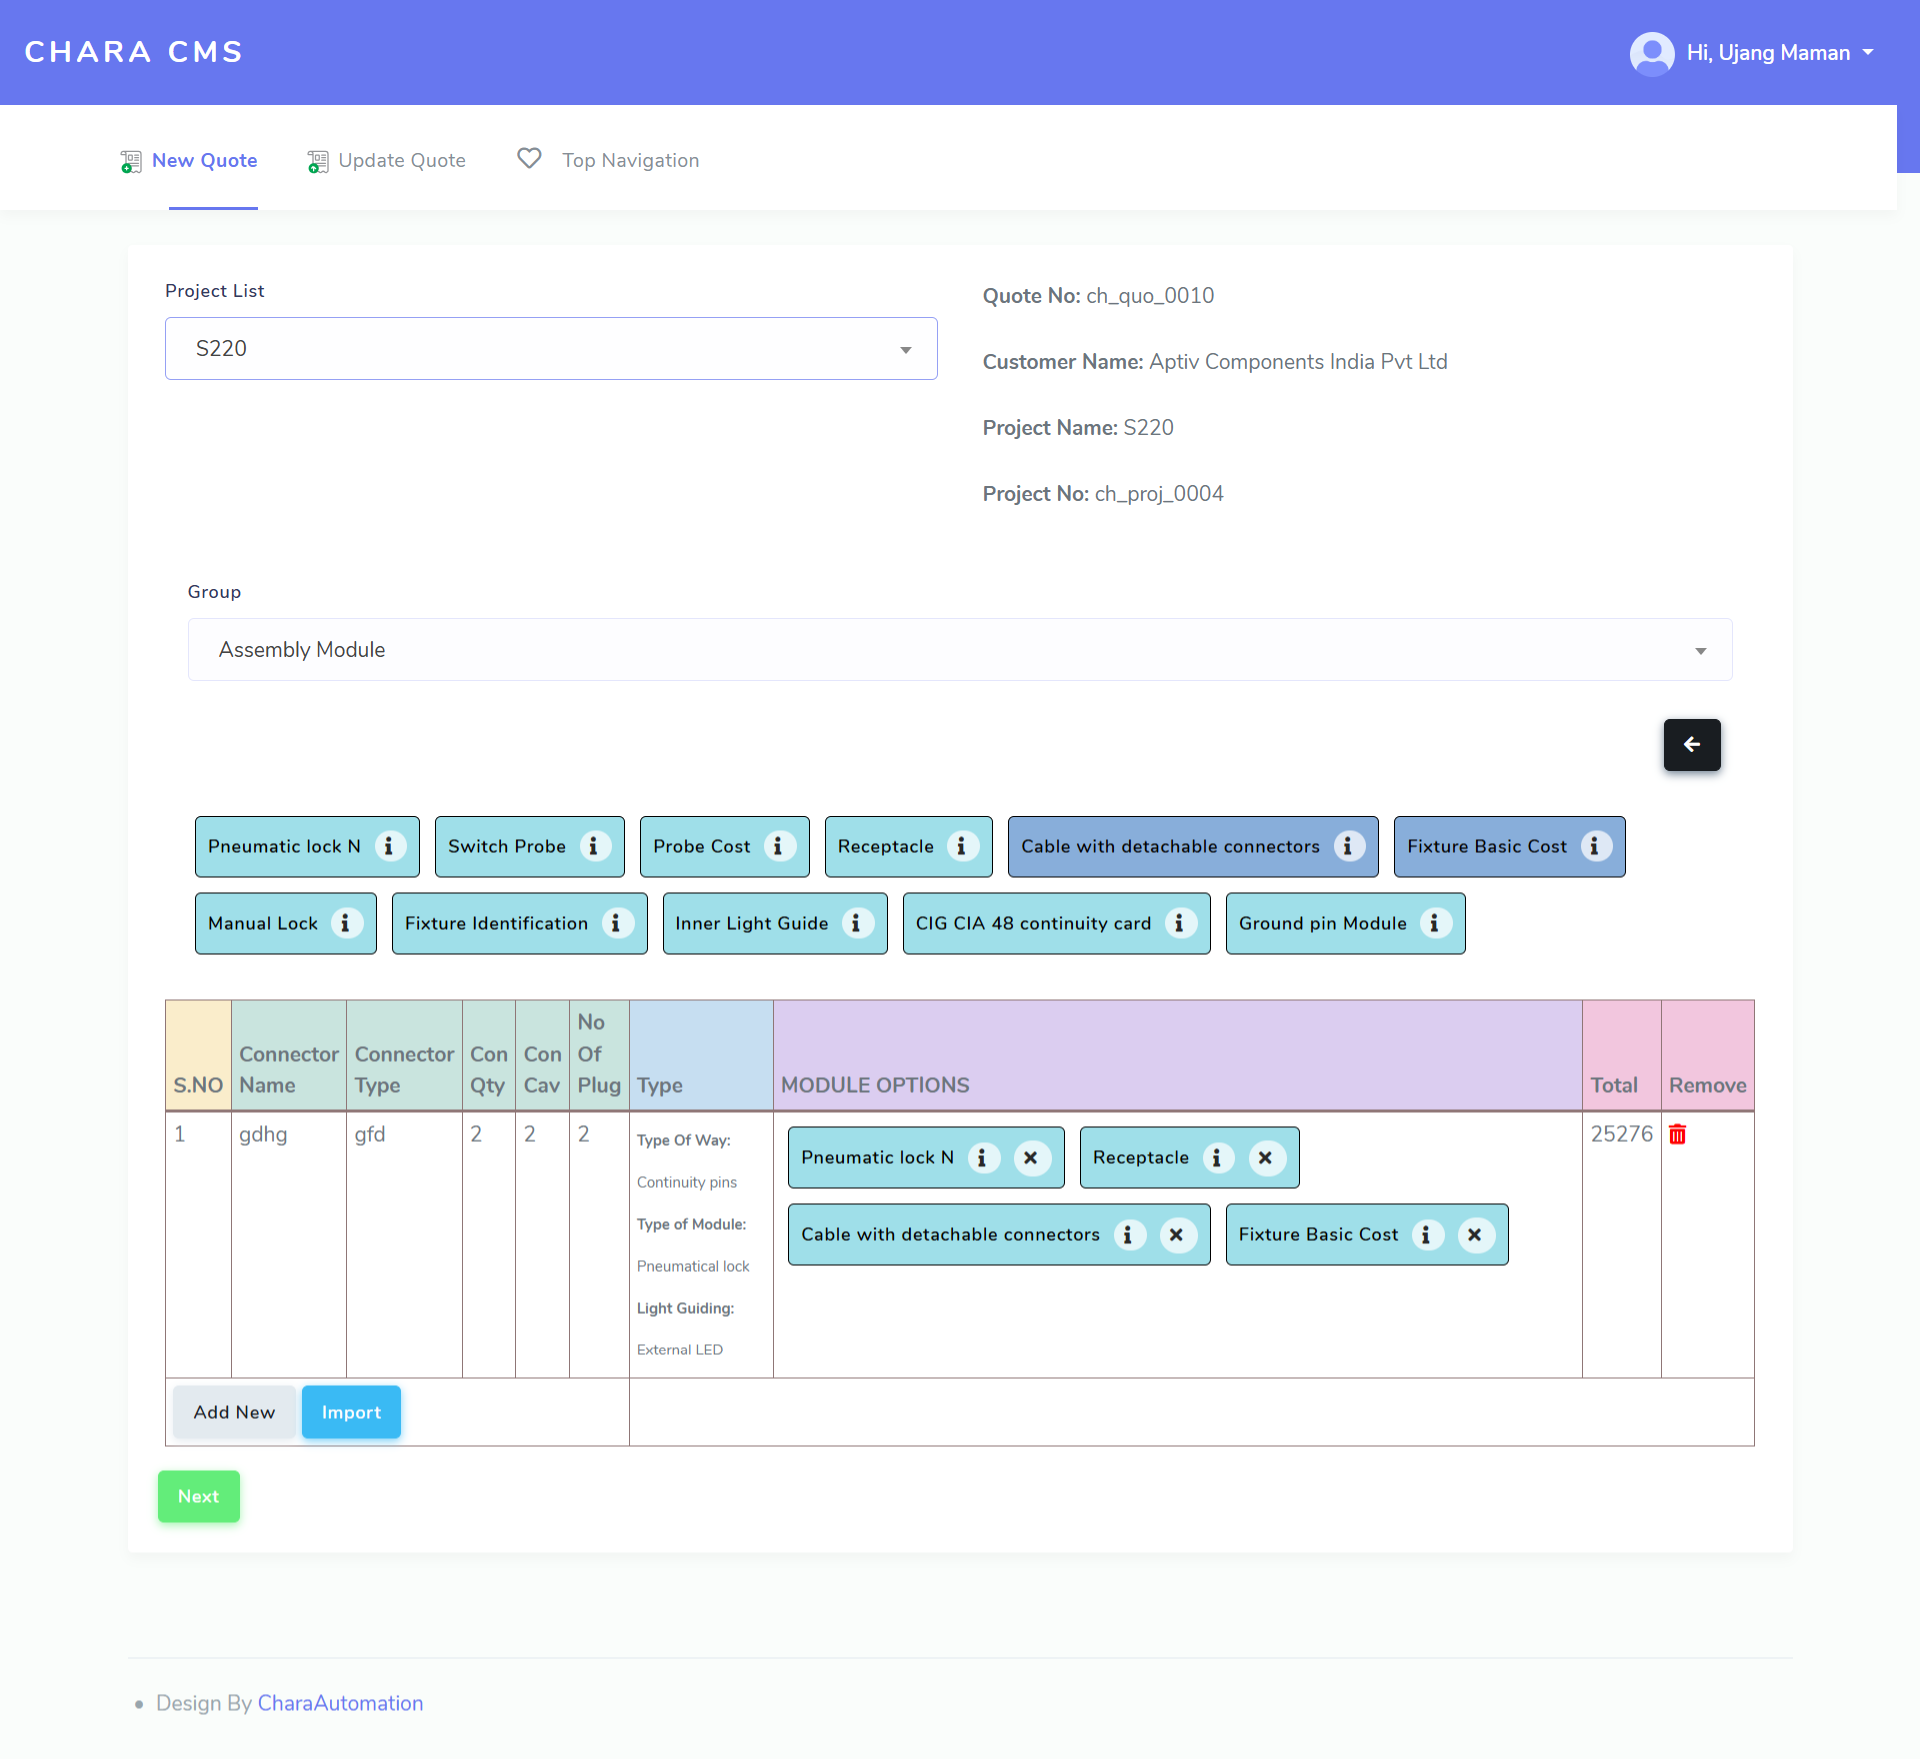Click the blue Import button
1920x1761 pixels.
coord(351,1413)
